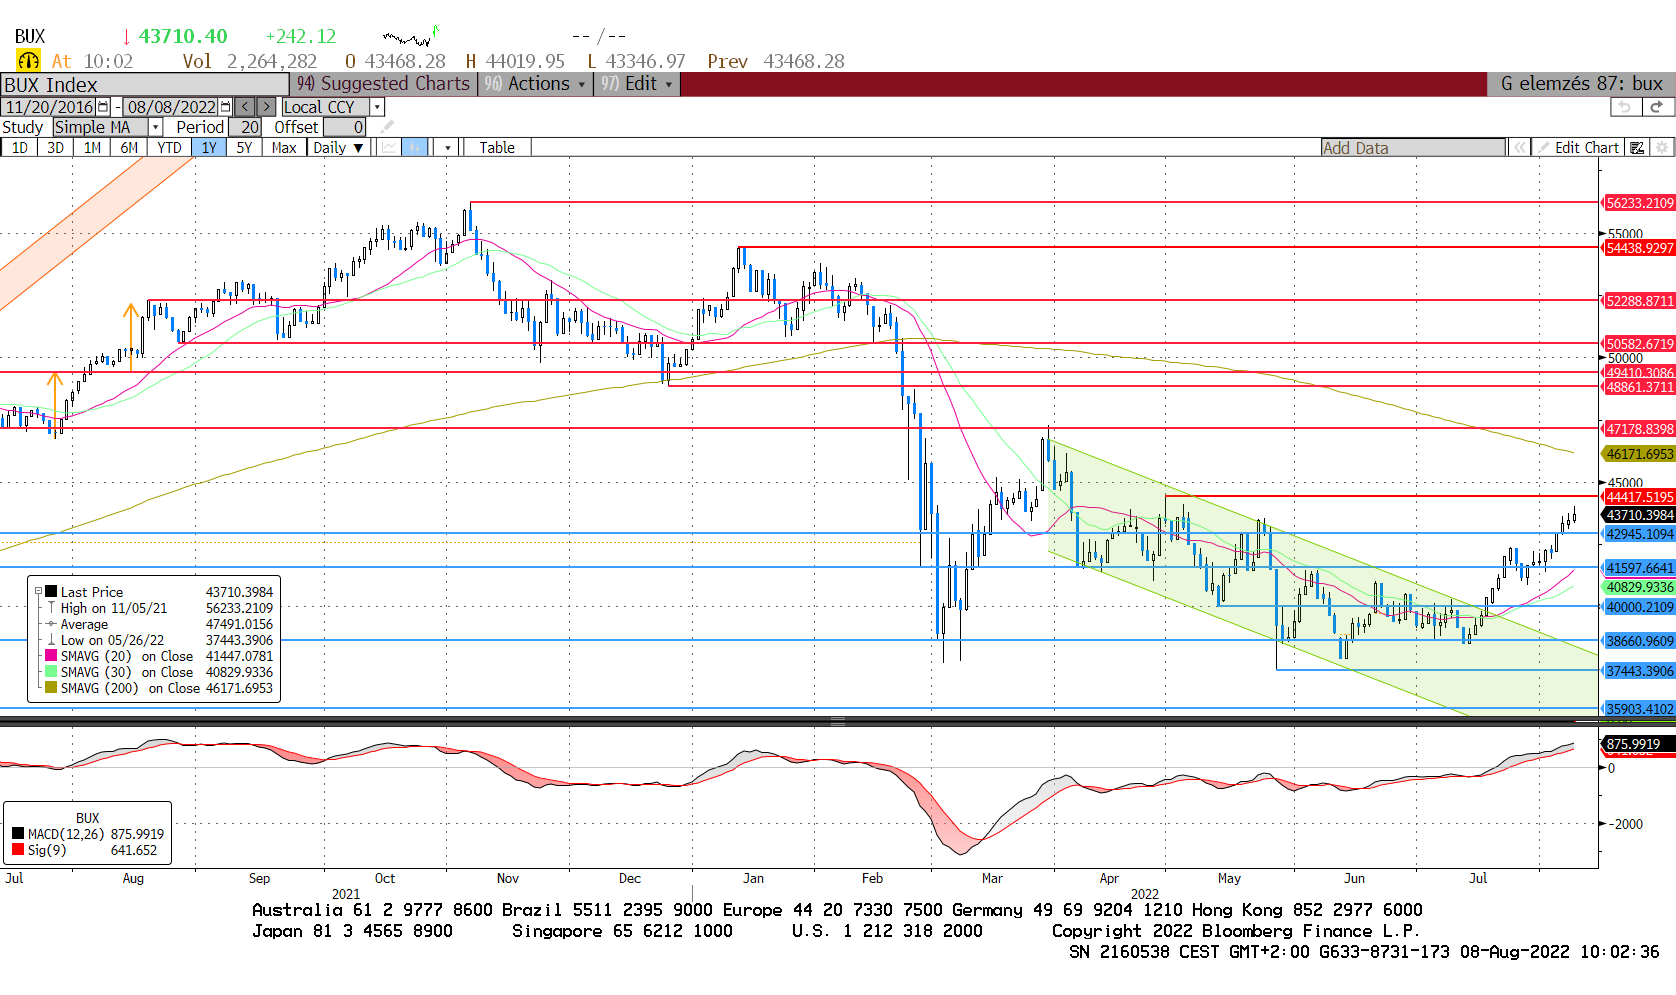
Task: Click the 56233.2109 price level label
Action: tap(1639, 203)
